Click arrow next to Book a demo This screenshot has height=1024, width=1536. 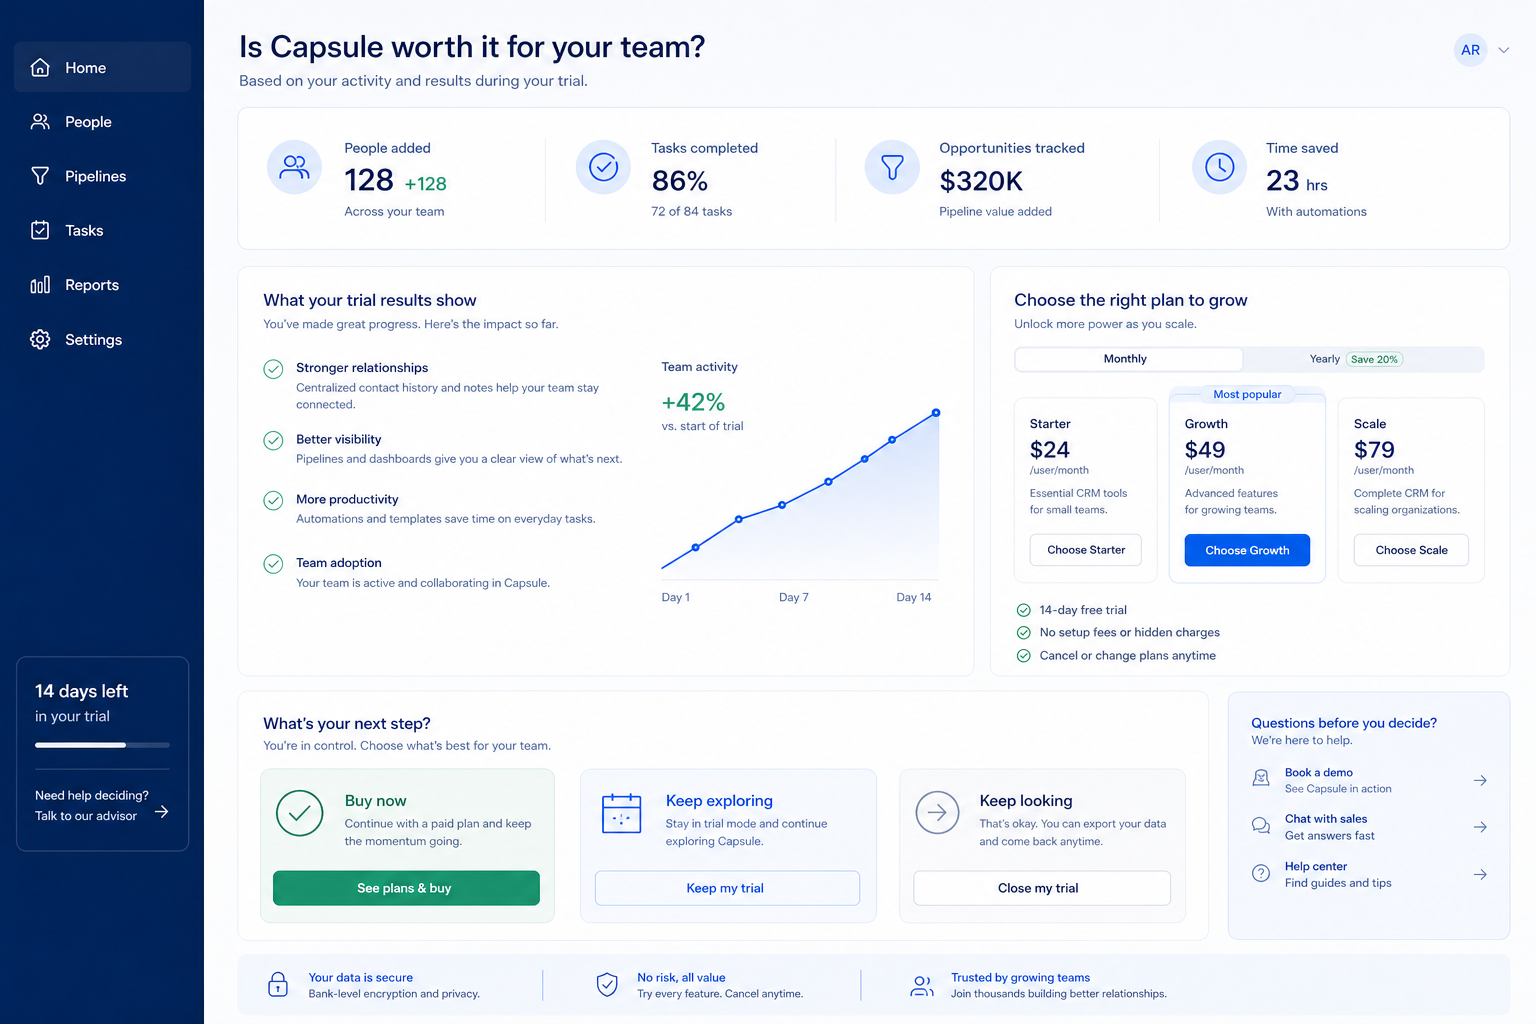pos(1480,780)
